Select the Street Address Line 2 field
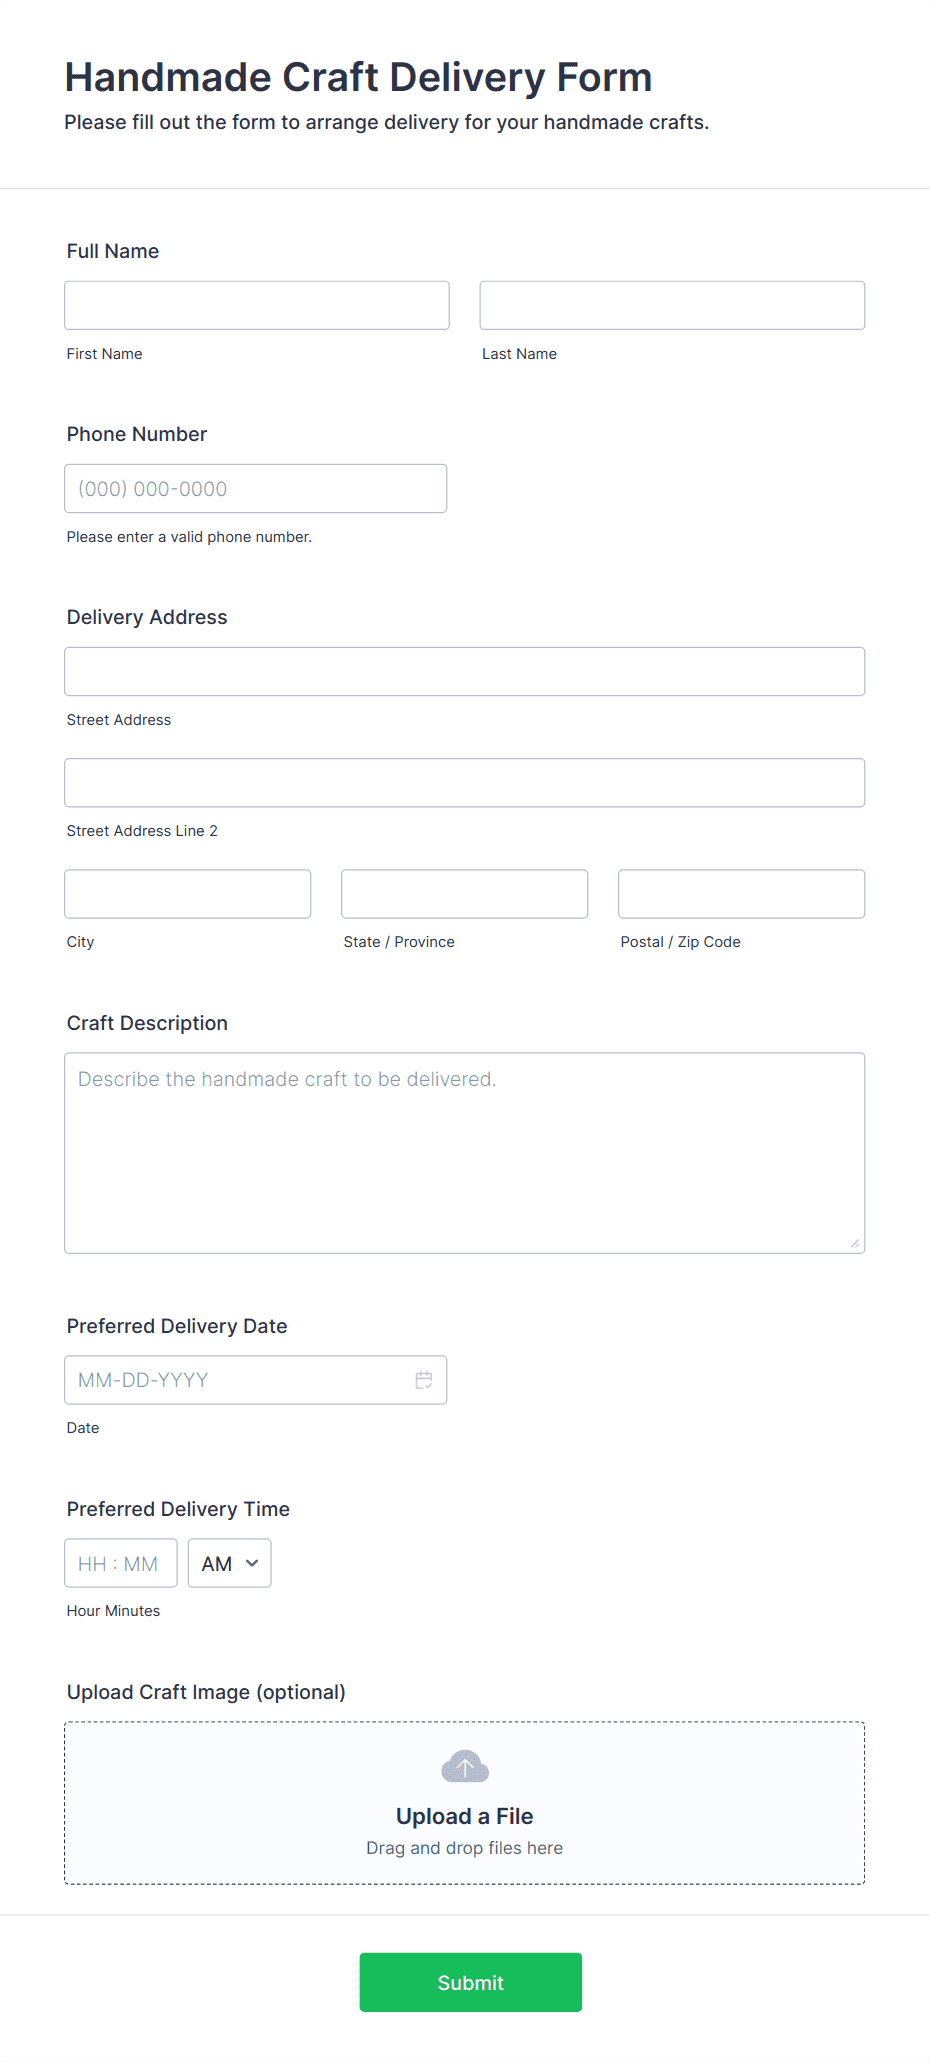The image size is (930, 2062). point(464,783)
